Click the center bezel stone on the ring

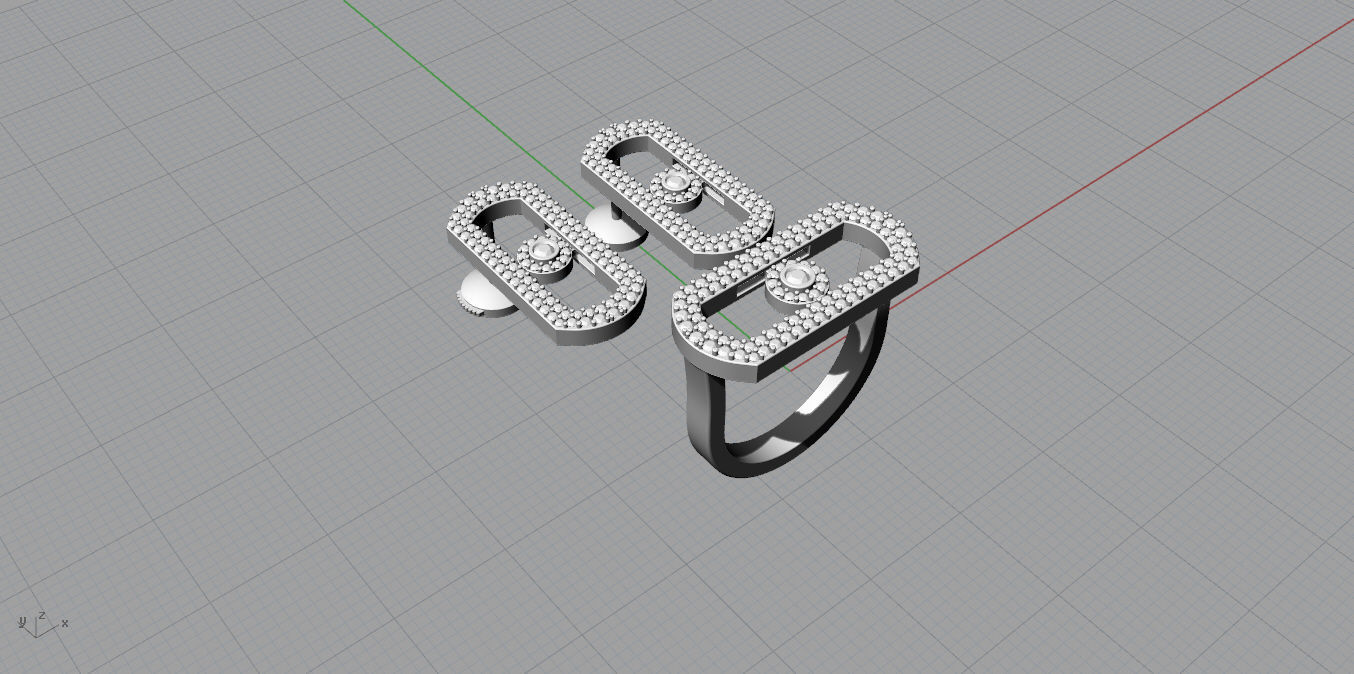796,278
